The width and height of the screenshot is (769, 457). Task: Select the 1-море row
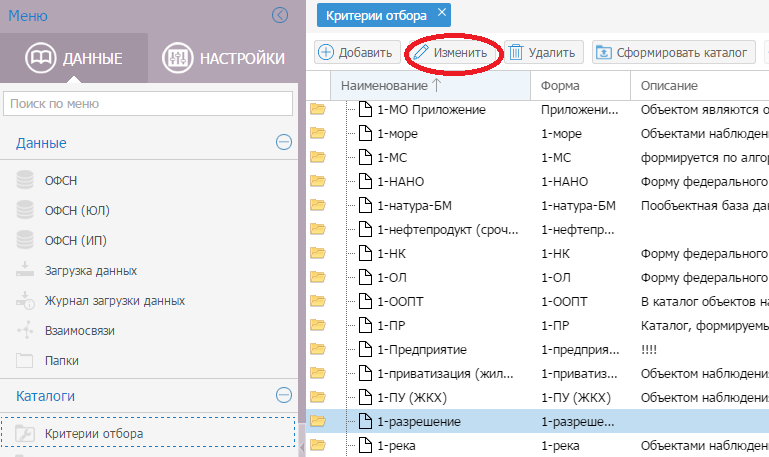[538, 133]
